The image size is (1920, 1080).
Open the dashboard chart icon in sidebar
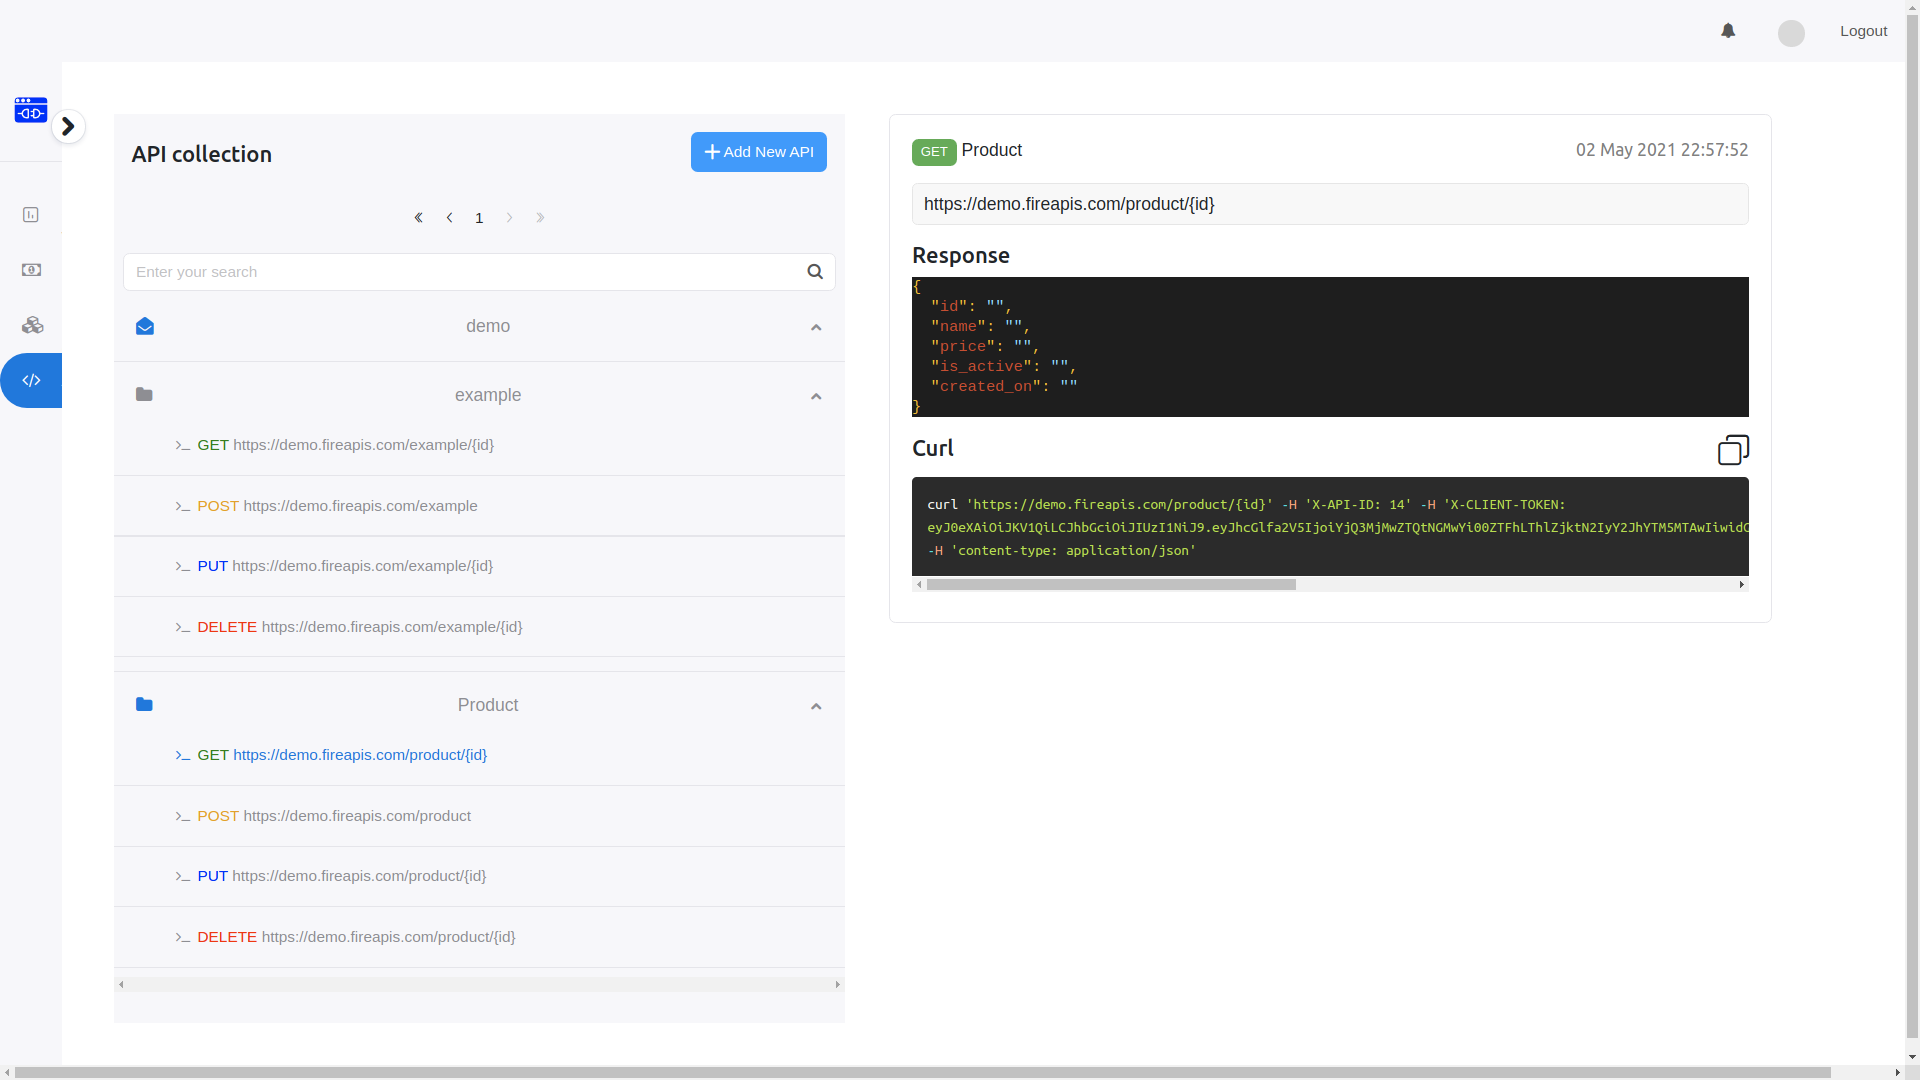[31, 215]
